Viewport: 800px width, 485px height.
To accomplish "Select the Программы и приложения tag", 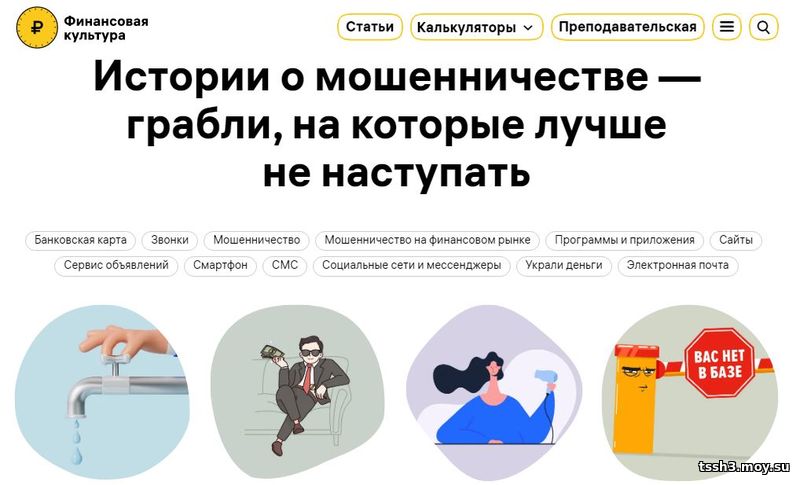I will coord(624,240).
